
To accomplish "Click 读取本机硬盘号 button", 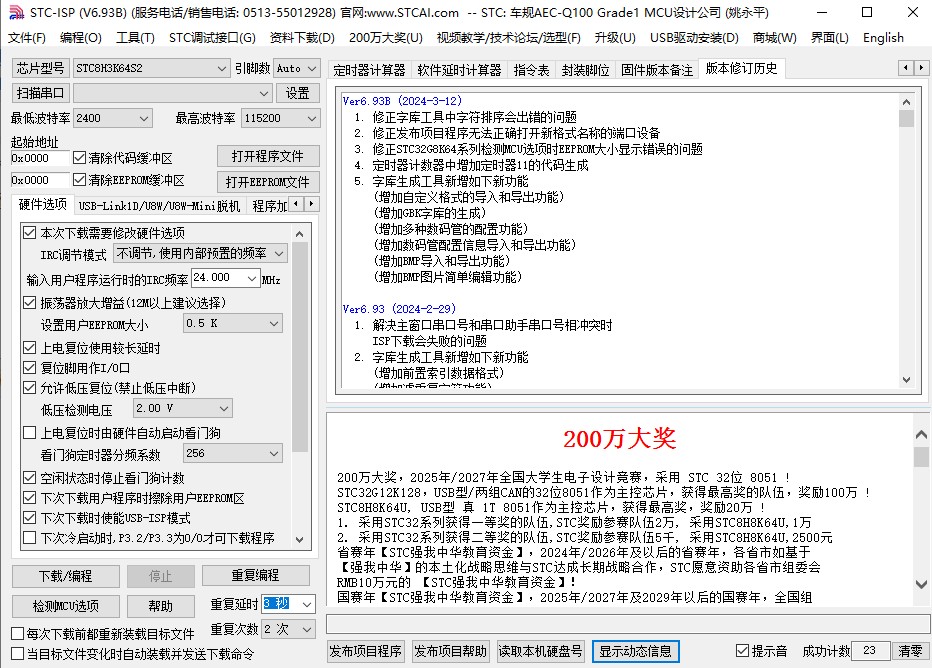I will coord(540,651).
